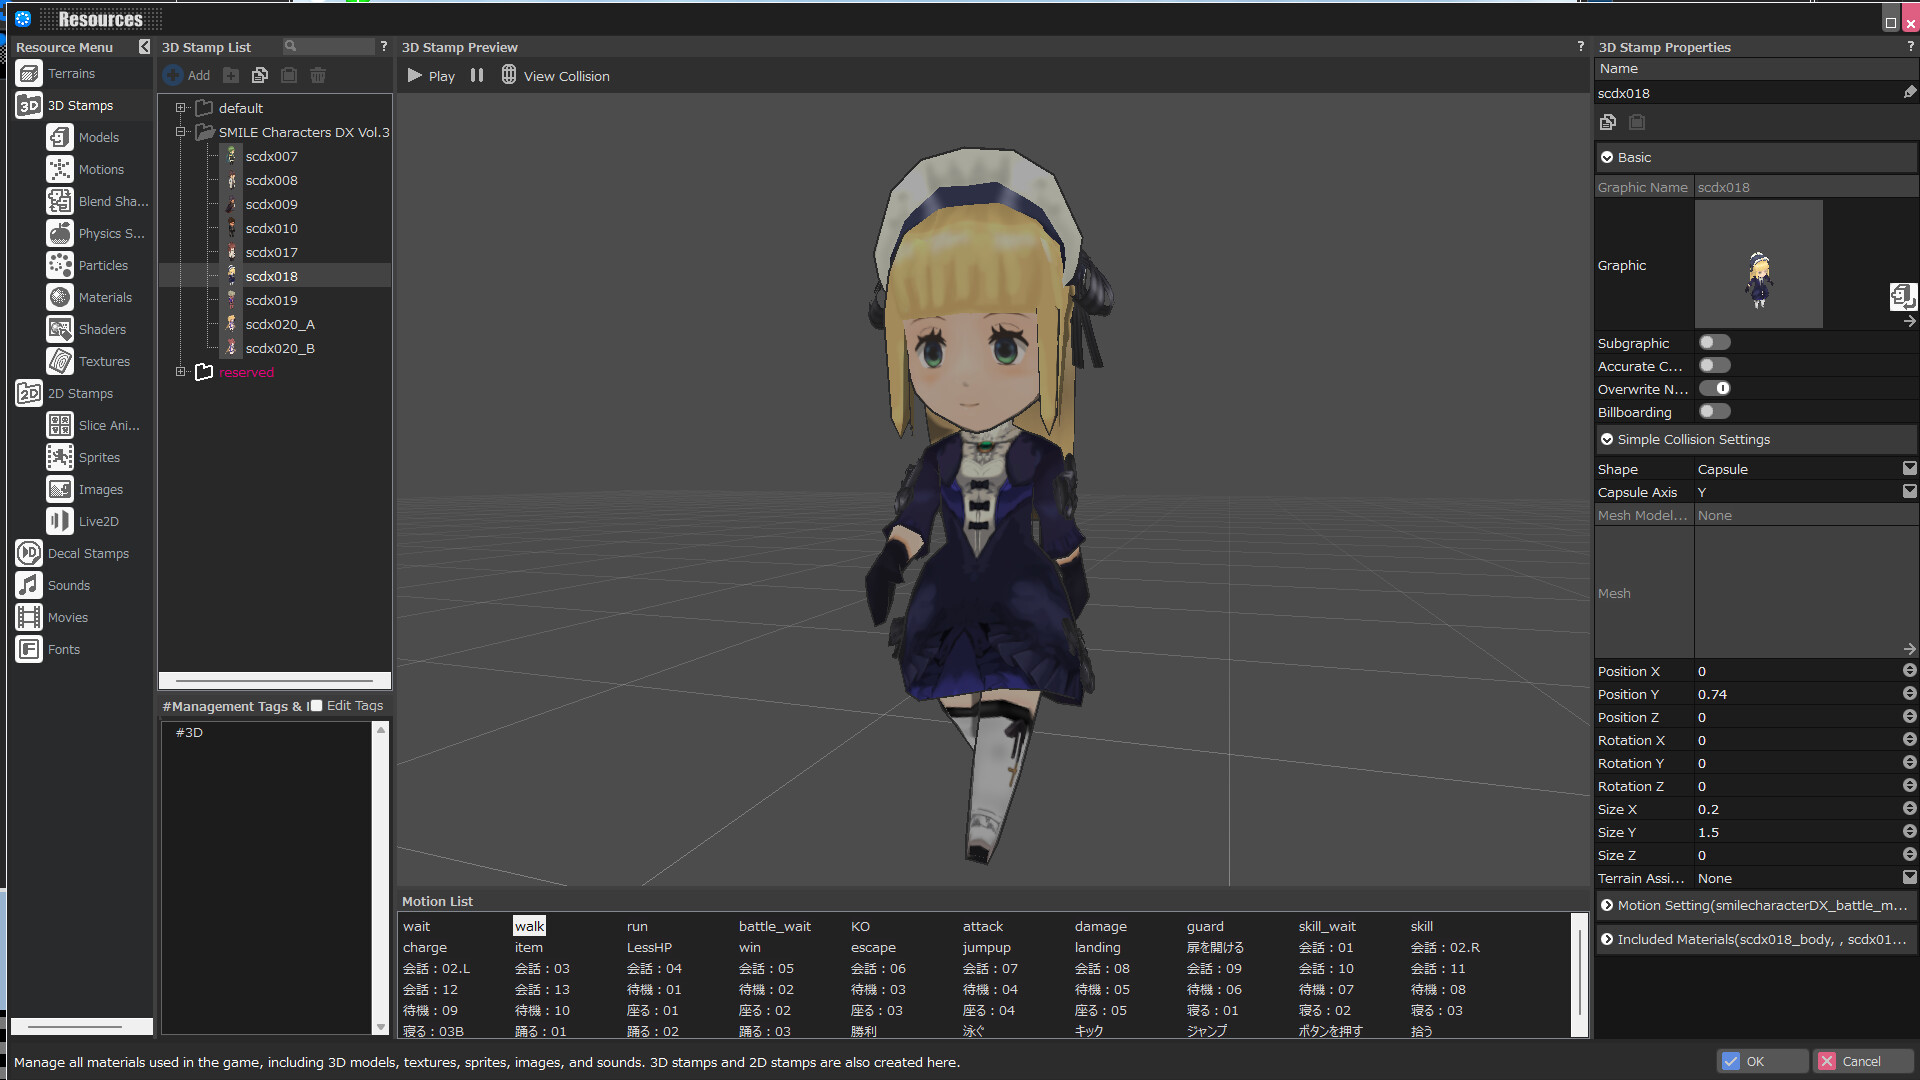Click the copy properties icon under Name
The image size is (1920, 1080).
(1608, 122)
